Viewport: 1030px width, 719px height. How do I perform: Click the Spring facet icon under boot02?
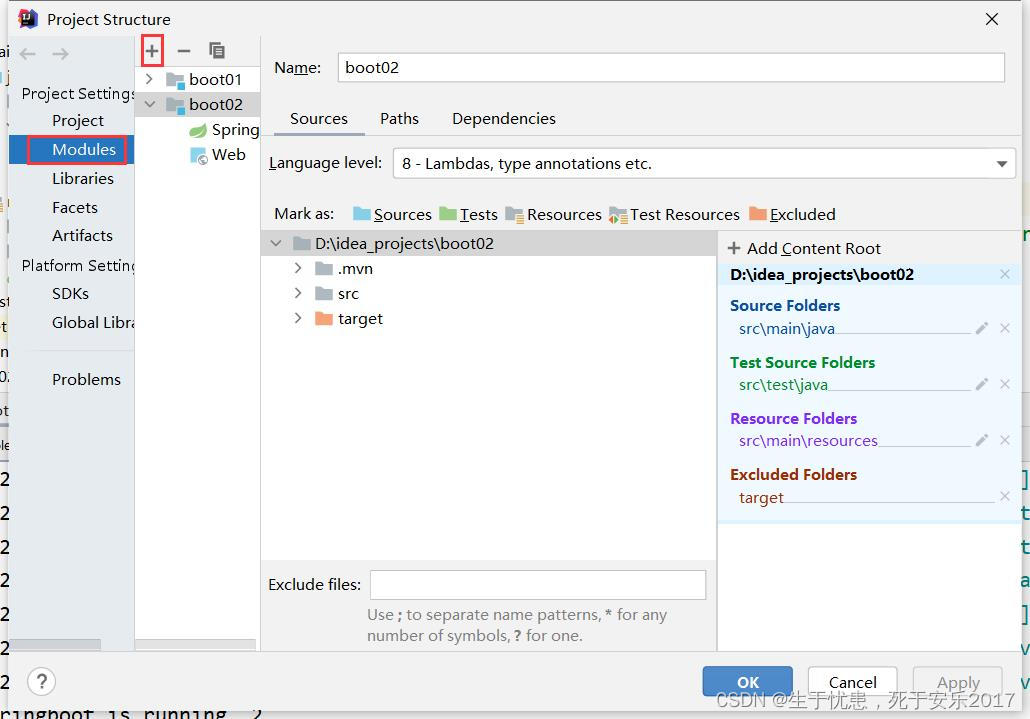(200, 129)
